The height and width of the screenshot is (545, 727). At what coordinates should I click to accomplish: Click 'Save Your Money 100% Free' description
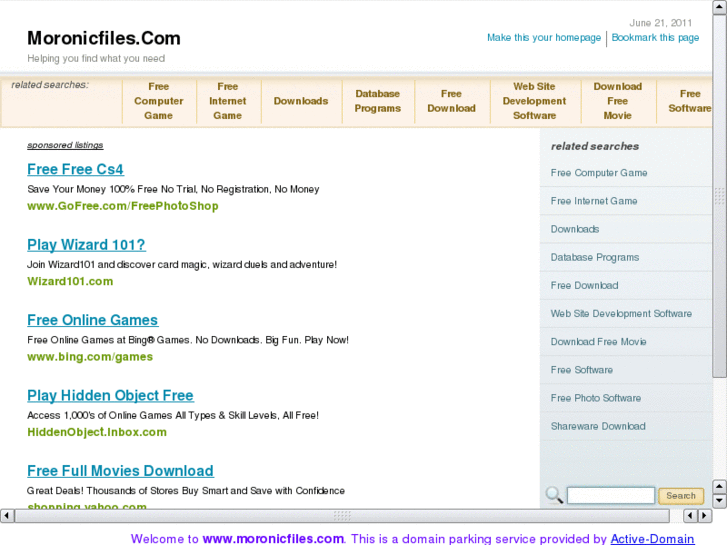pyautogui.click(x=173, y=189)
